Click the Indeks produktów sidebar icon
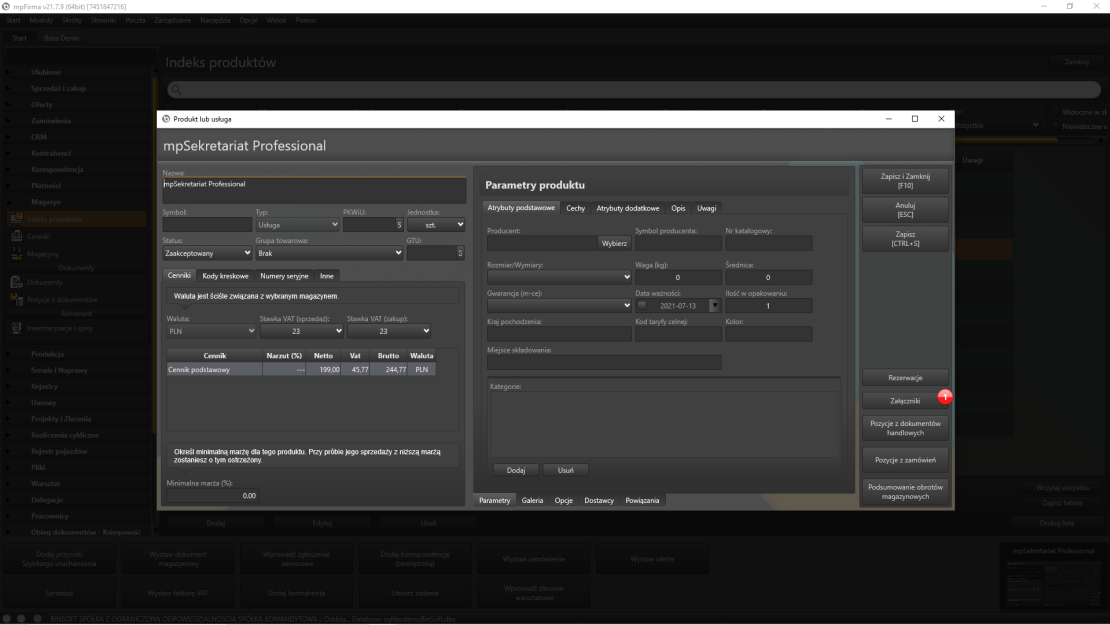Image resolution: width=1110 pixels, height=625 pixels. tap(16, 219)
